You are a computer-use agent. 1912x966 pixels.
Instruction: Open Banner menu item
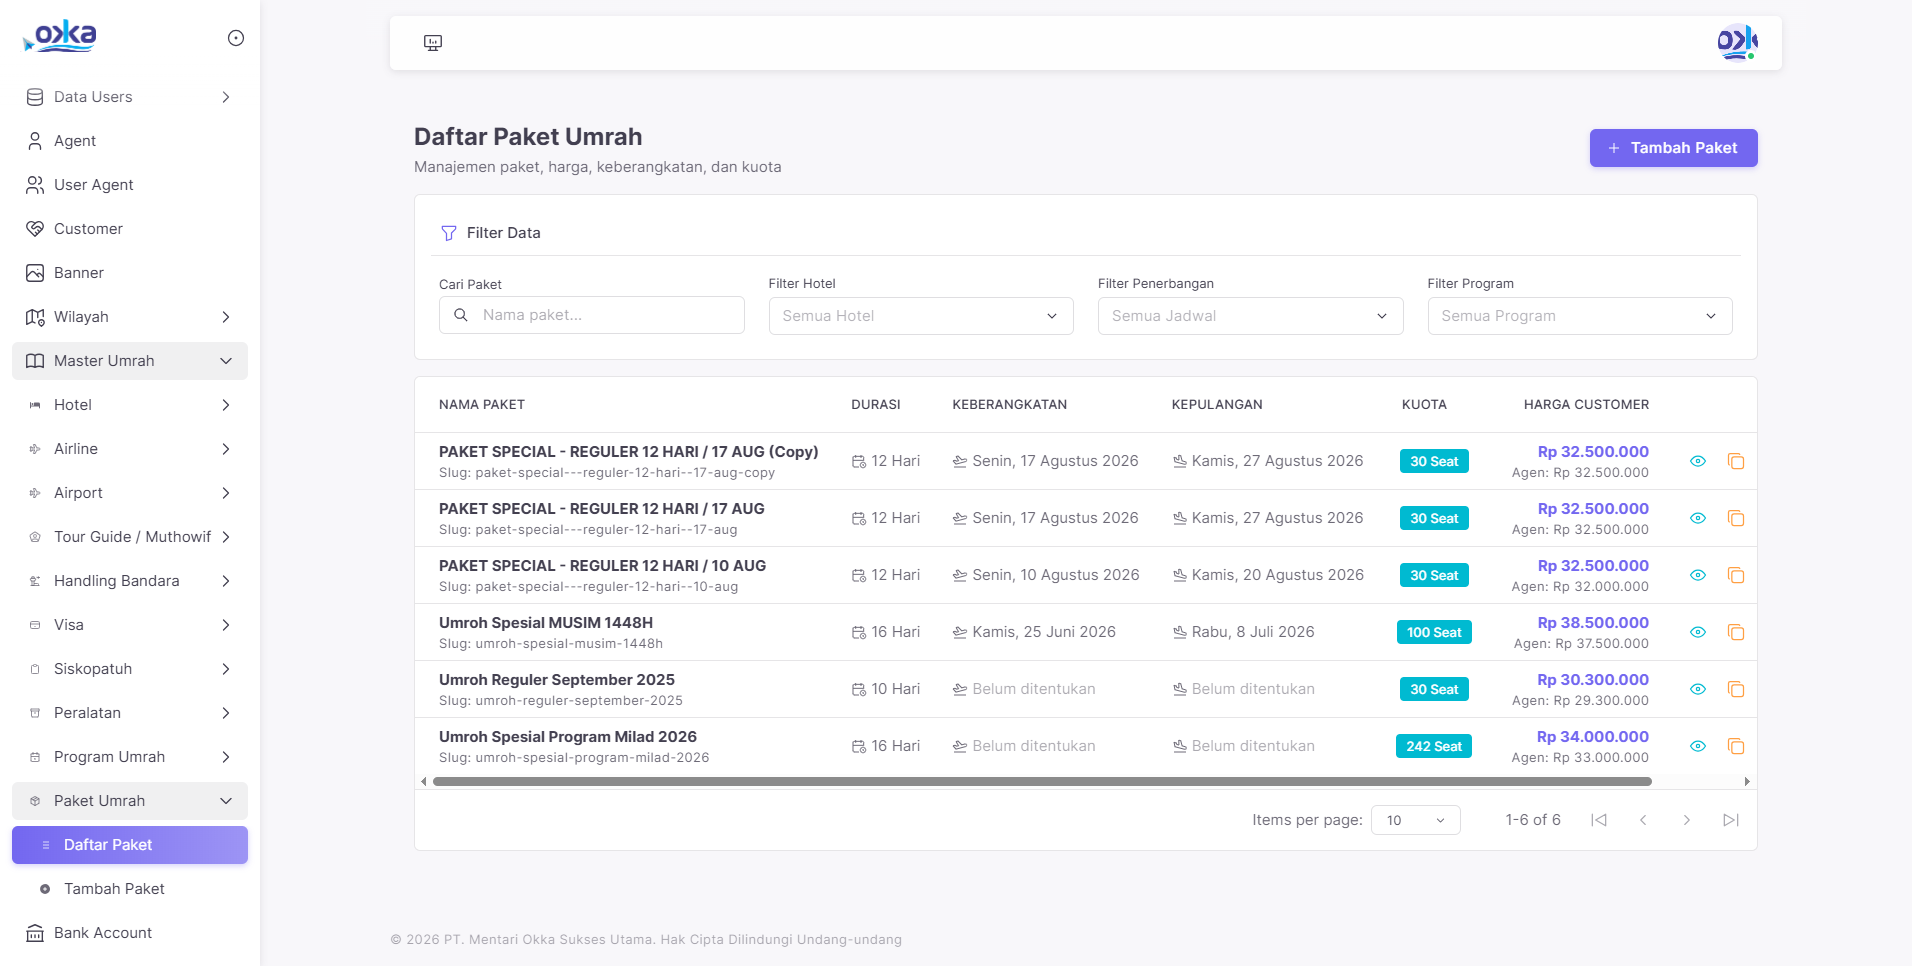click(x=130, y=273)
